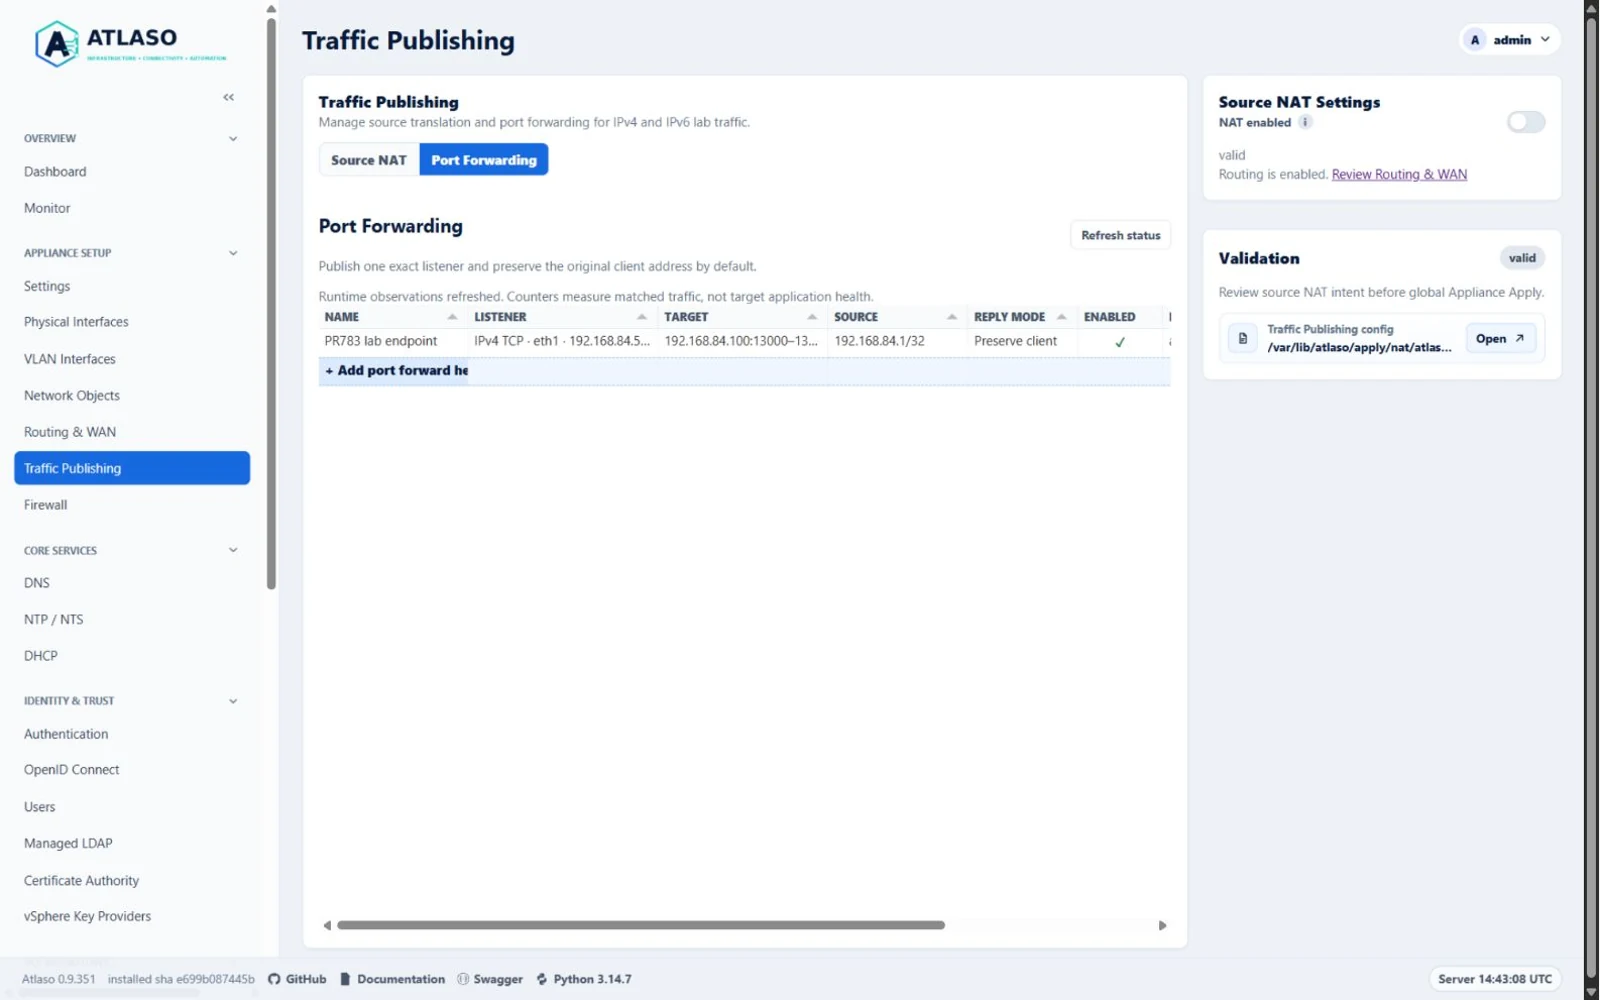Open the admin user dropdown
This screenshot has height=1000, width=1600.
pos(1509,40)
